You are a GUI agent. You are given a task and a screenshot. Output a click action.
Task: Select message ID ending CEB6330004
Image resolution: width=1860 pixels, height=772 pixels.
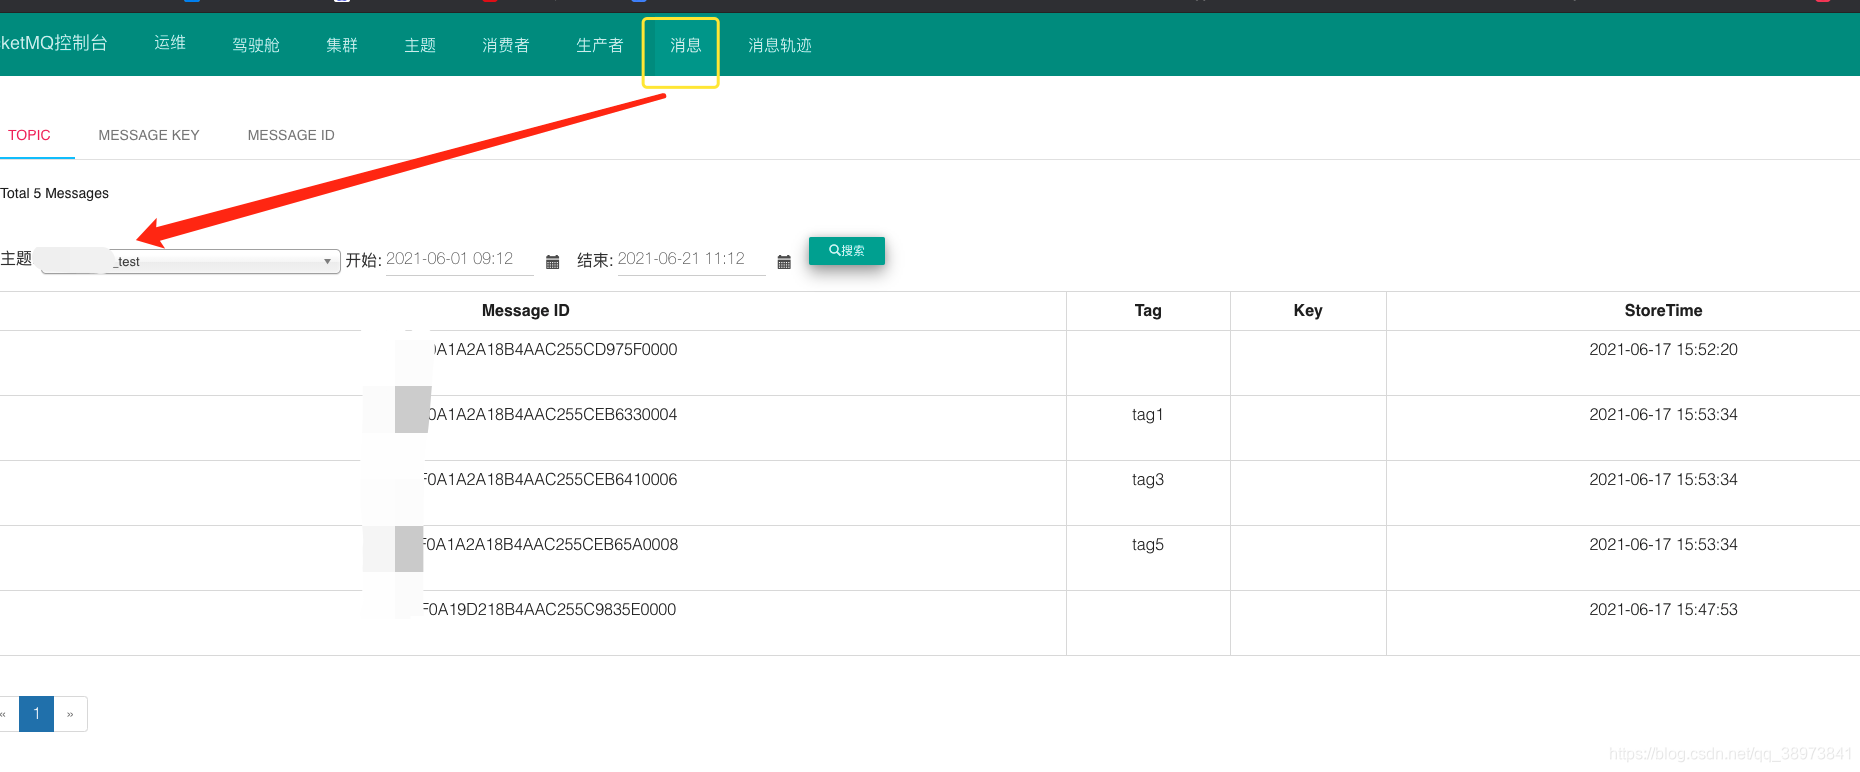(552, 415)
